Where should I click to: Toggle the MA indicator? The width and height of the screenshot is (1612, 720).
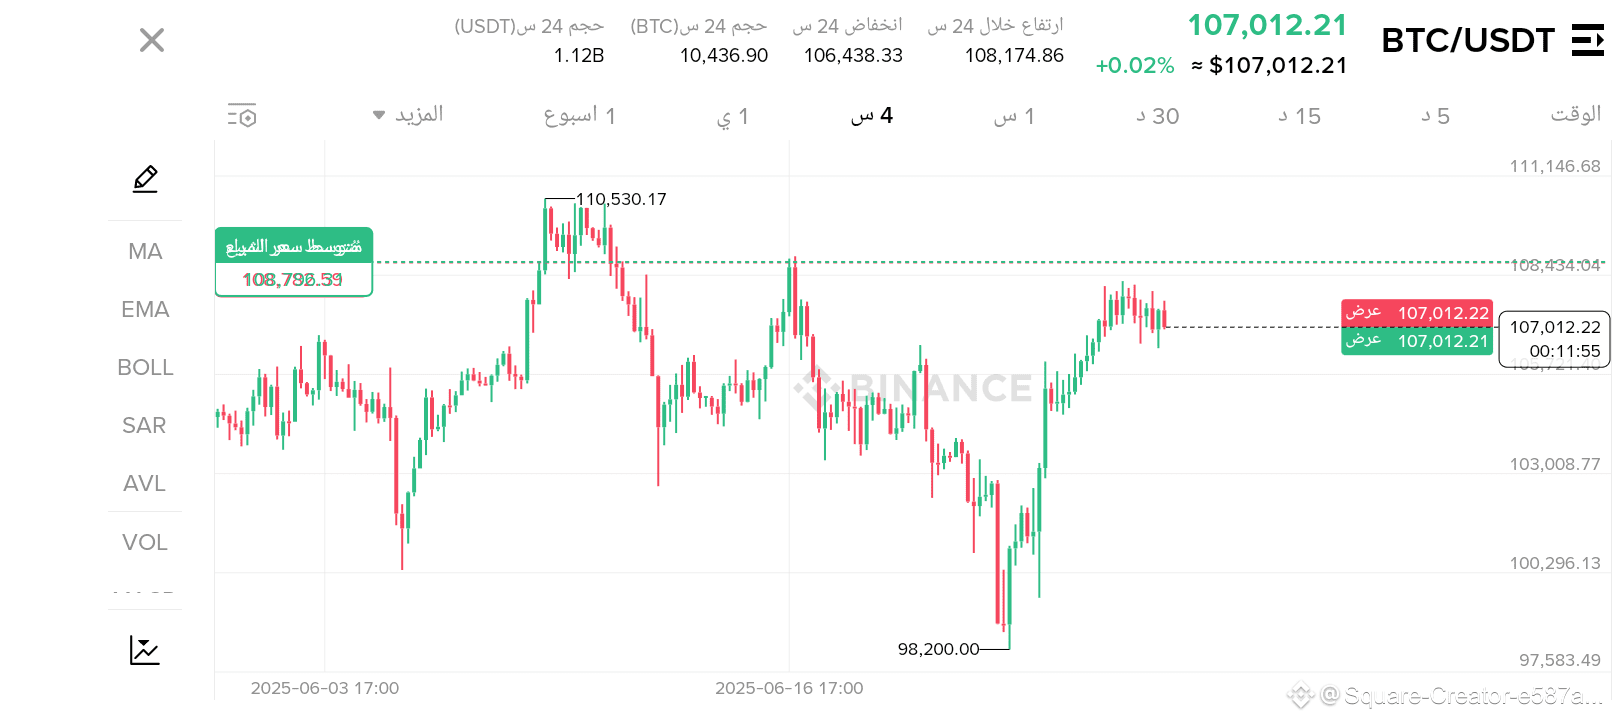145,252
